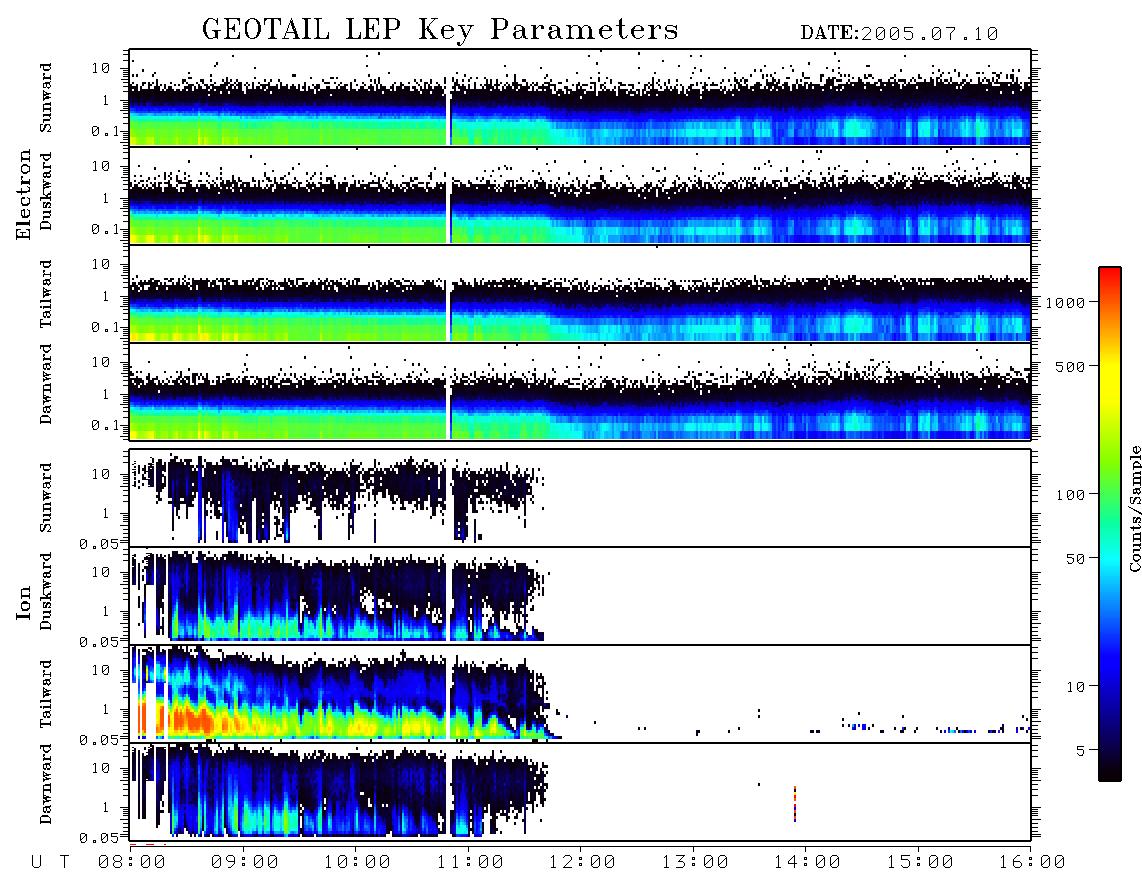
Task: Click the 'Counts/Sample' color bar label
Action: [x=1133, y=508]
